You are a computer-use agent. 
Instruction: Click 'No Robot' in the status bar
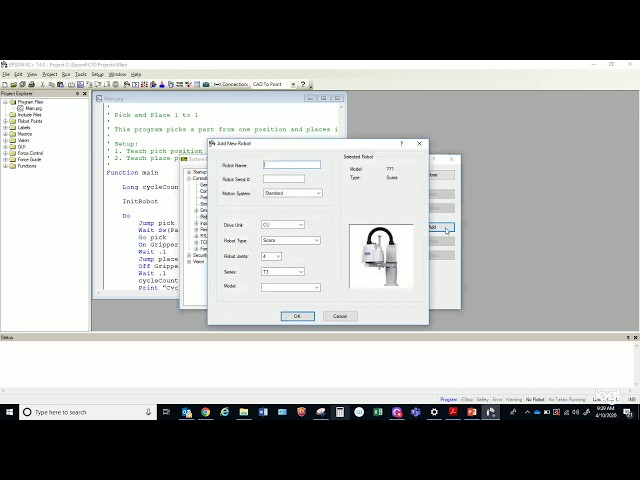535,399
